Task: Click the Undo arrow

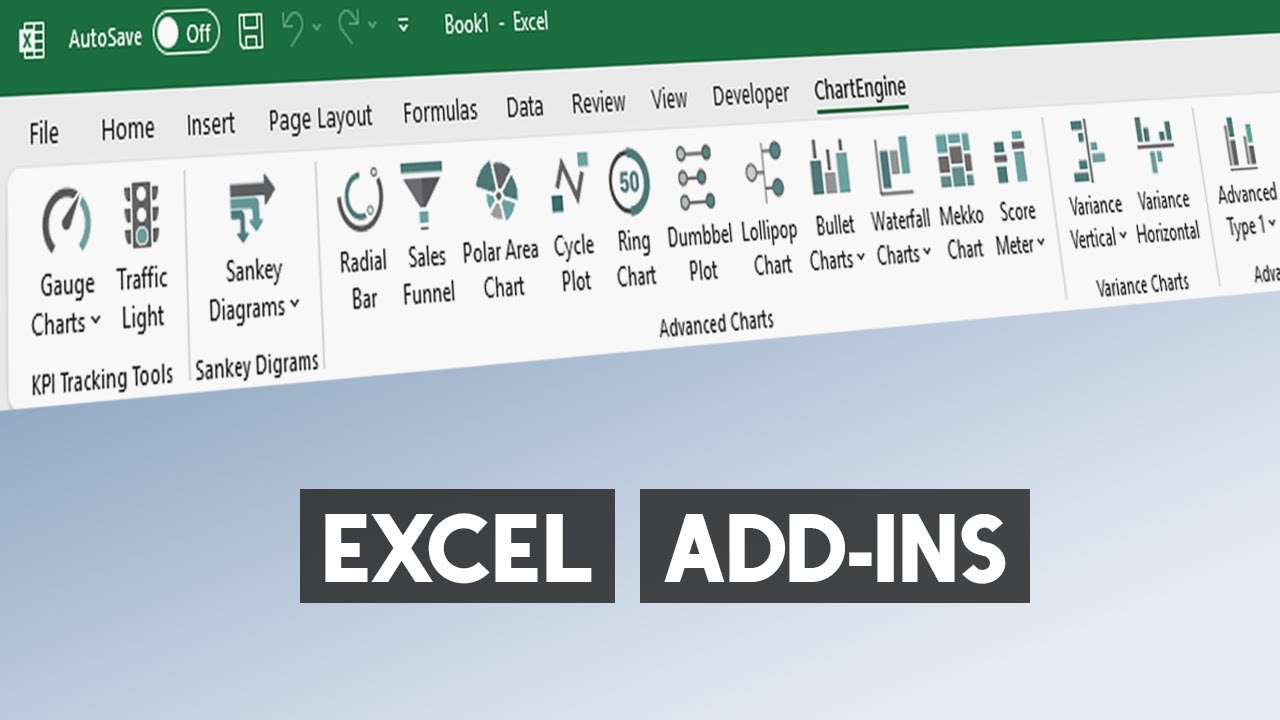Action: pos(293,29)
